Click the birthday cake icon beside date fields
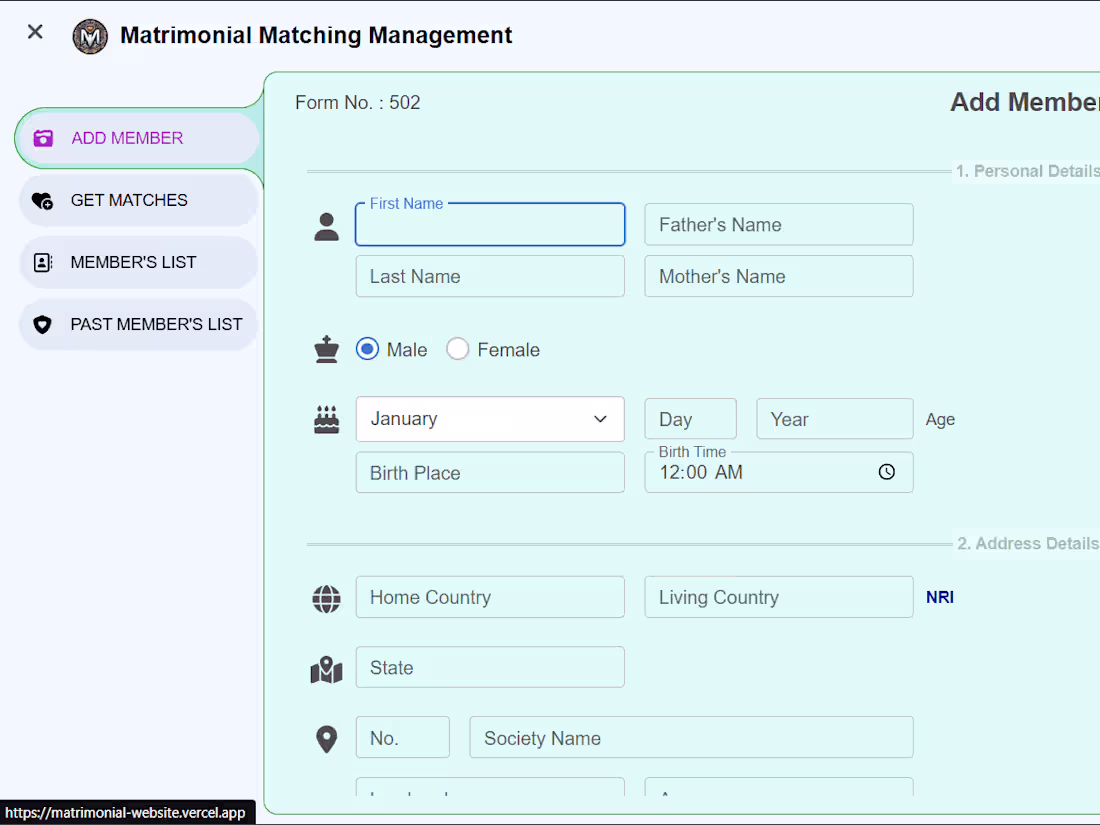Viewport: 1100px width, 825px height. pyautogui.click(x=326, y=417)
